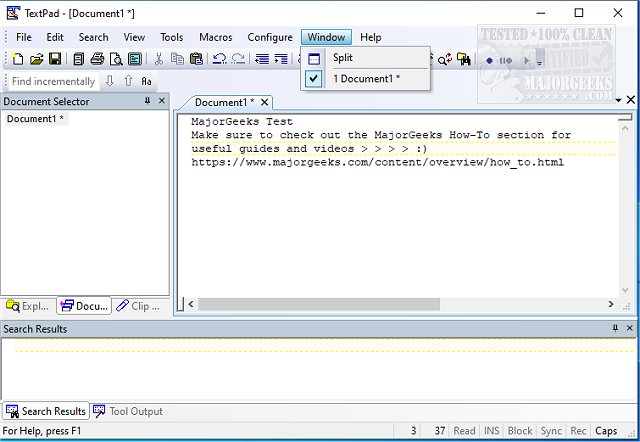The width and height of the screenshot is (640, 442).
Task: Click the editor's scroll down arrow
Action: click(x=625, y=290)
